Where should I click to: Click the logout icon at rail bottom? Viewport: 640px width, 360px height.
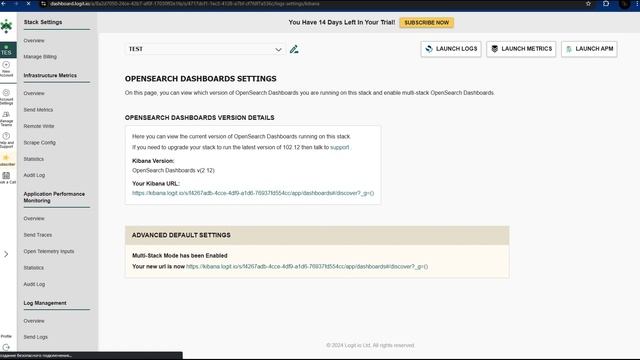pos(6,347)
